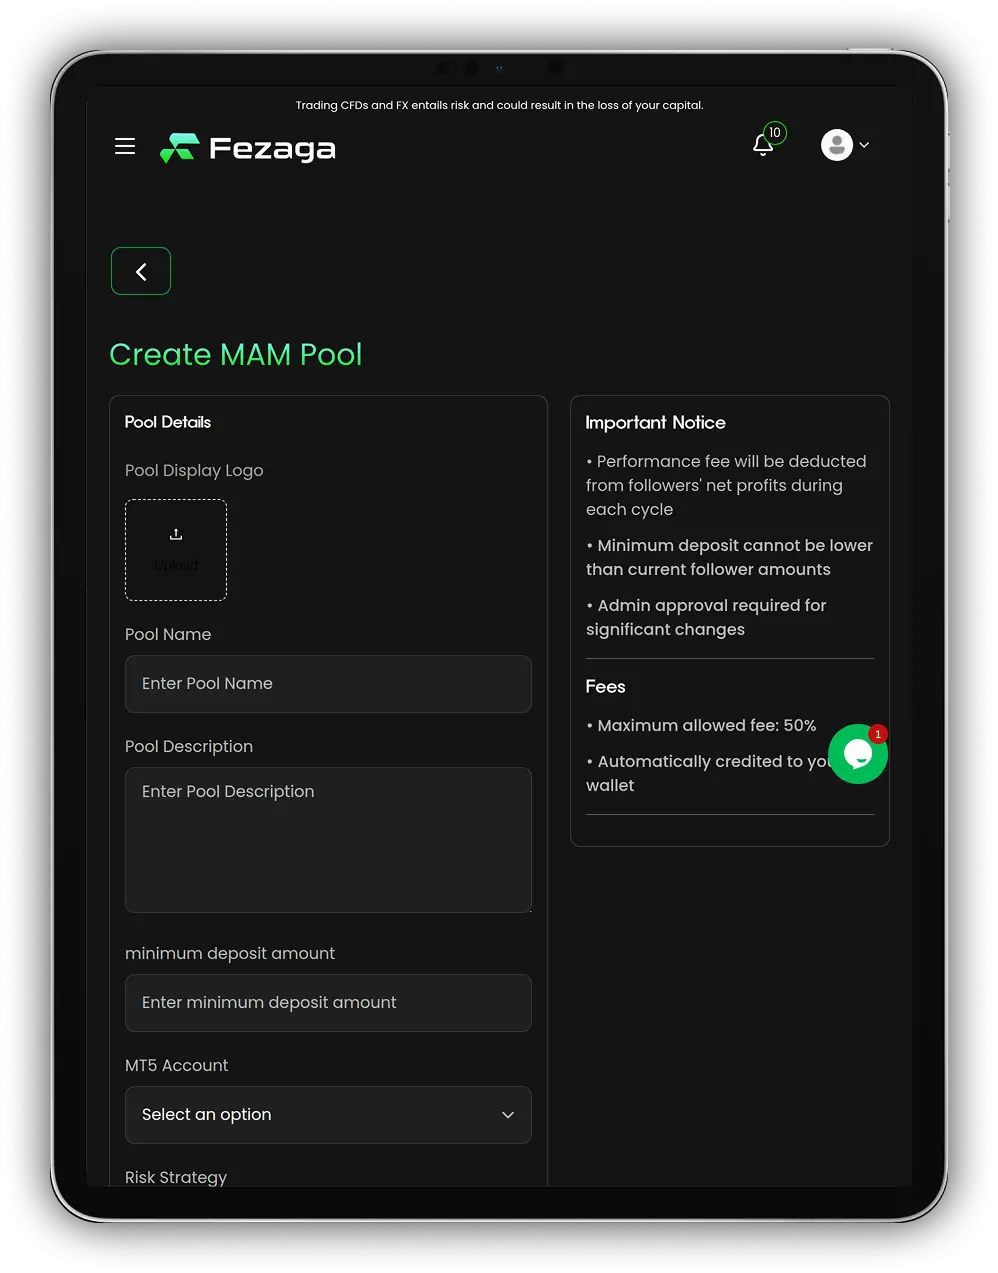This screenshot has height=1273, width=998.
Task: Open the hamburger navigation menu
Action: coord(125,146)
